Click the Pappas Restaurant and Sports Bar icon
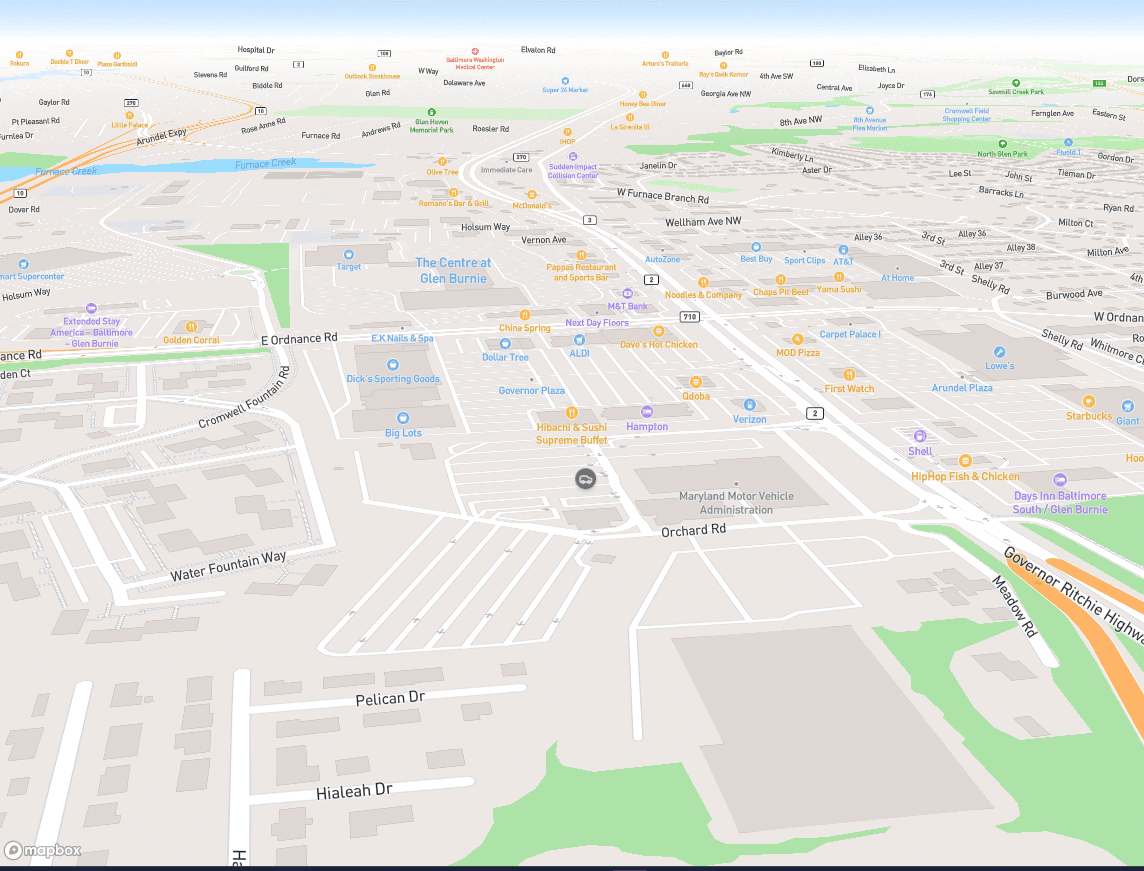 (x=581, y=255)
